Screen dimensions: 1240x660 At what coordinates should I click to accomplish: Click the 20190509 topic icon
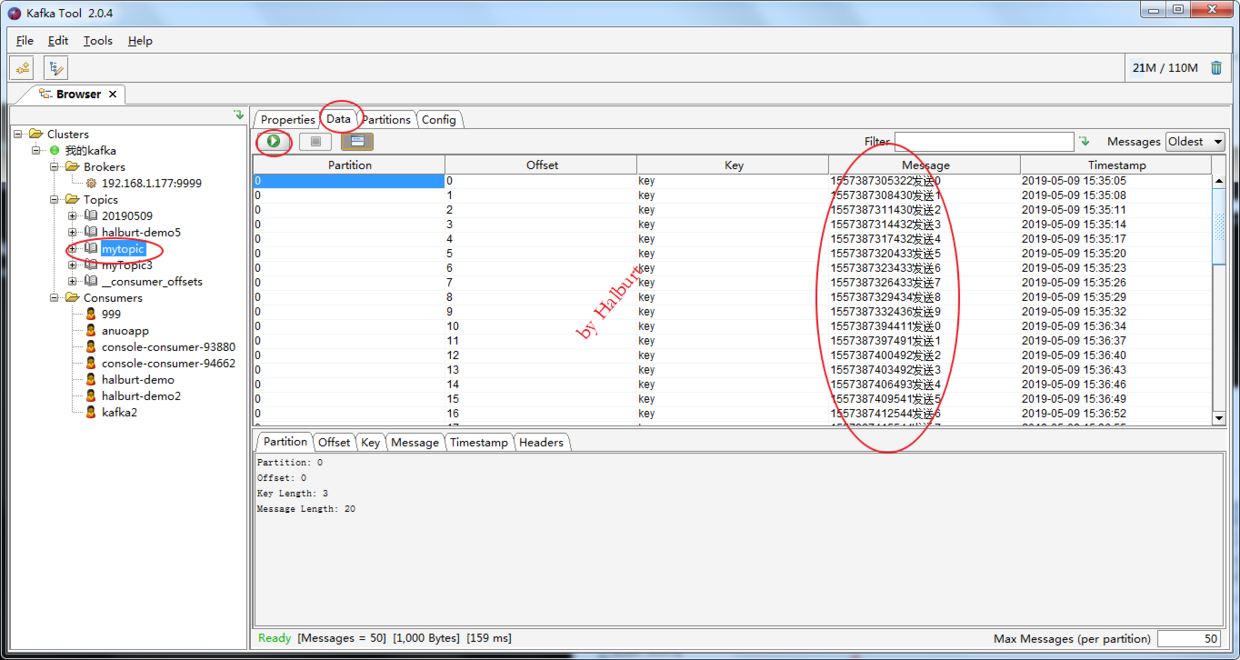(x=90, y=216)
